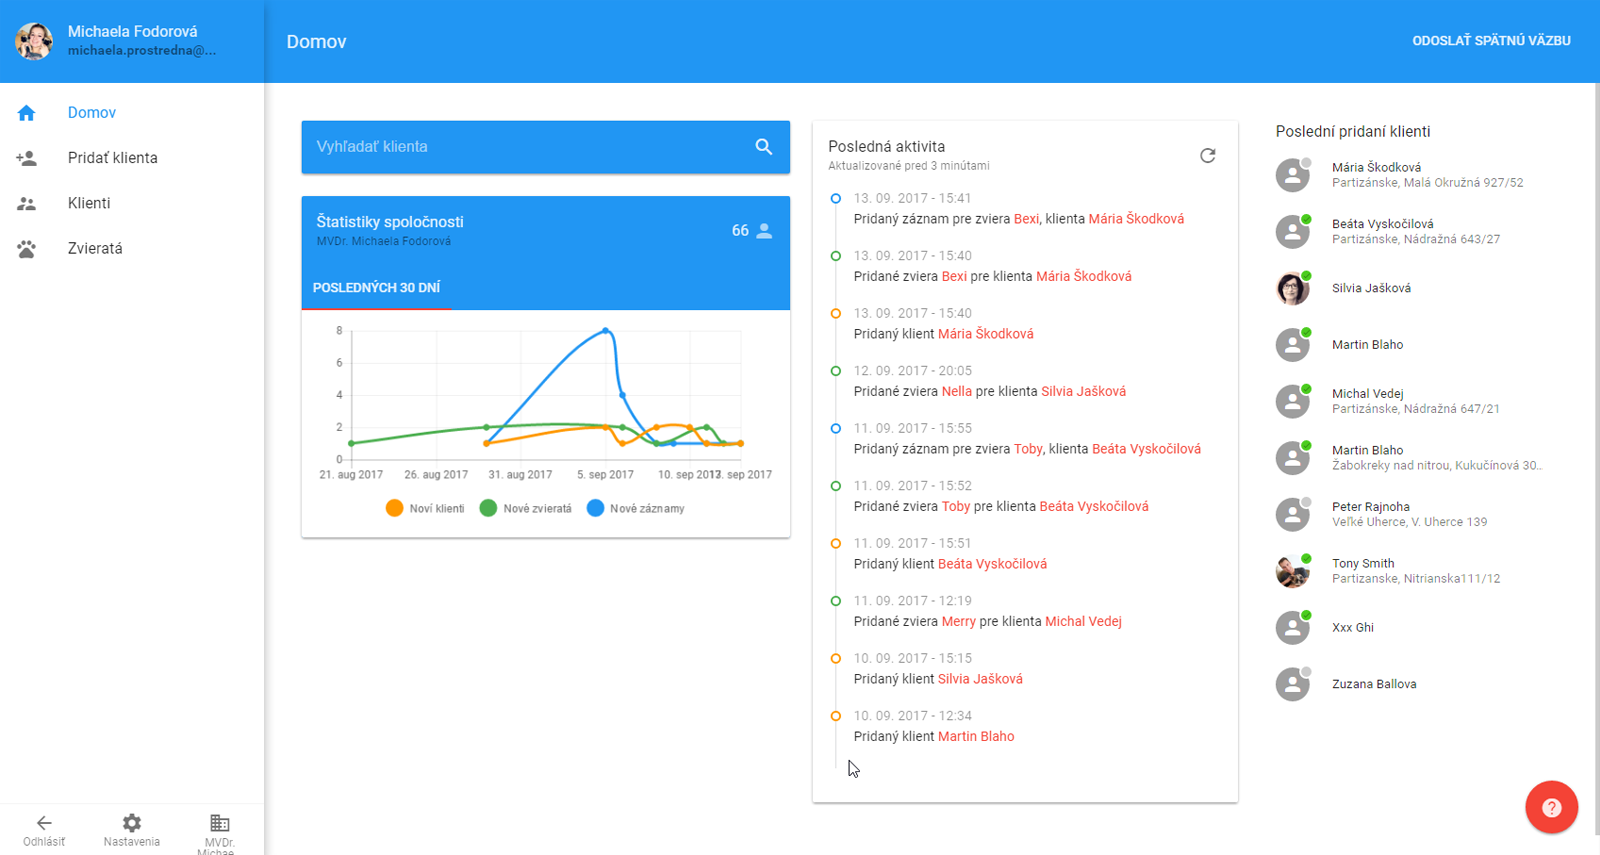Click Xxx Ghi's avatar icon

coord(1293,628)
